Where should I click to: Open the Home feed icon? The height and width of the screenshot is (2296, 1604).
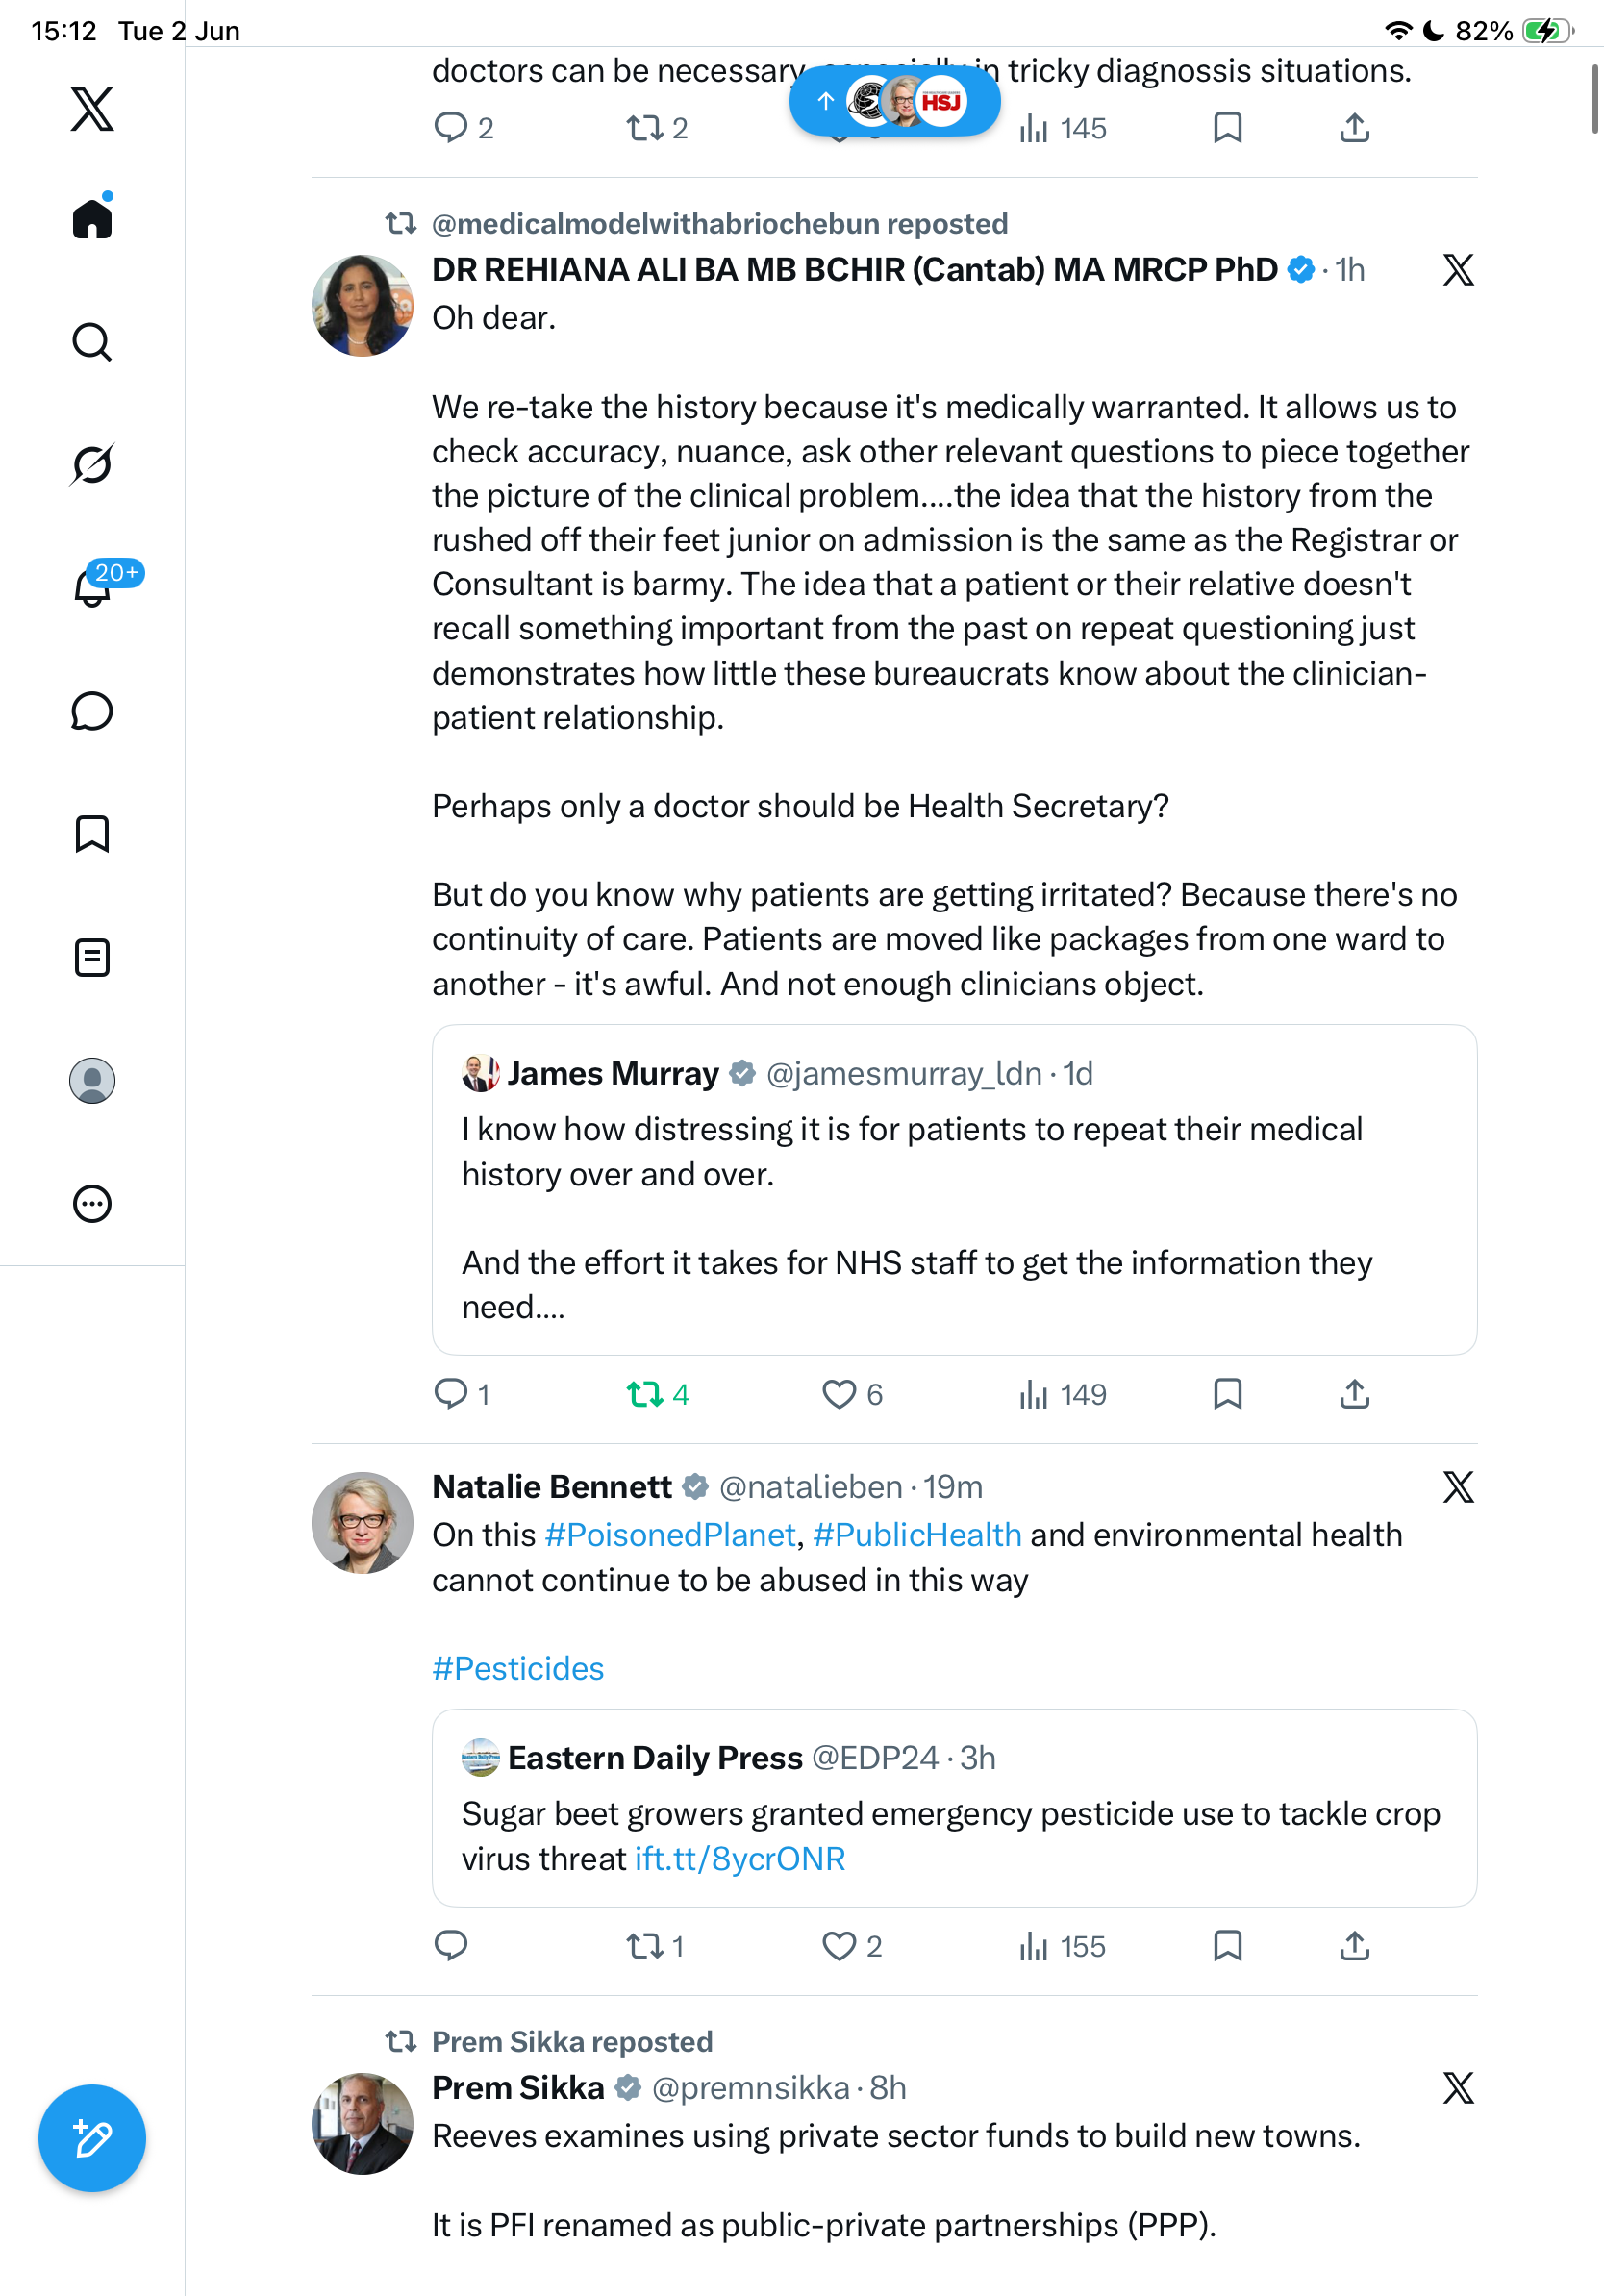[92, 218]
